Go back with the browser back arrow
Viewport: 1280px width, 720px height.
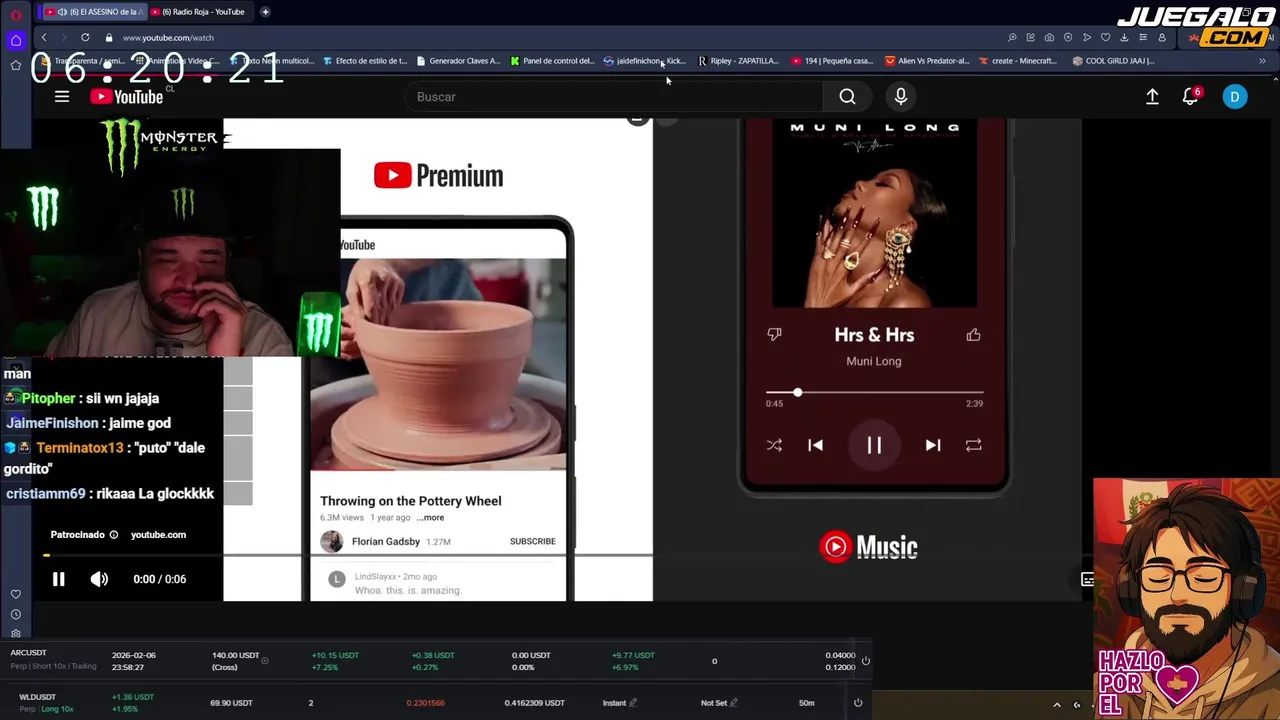point(44,37)
